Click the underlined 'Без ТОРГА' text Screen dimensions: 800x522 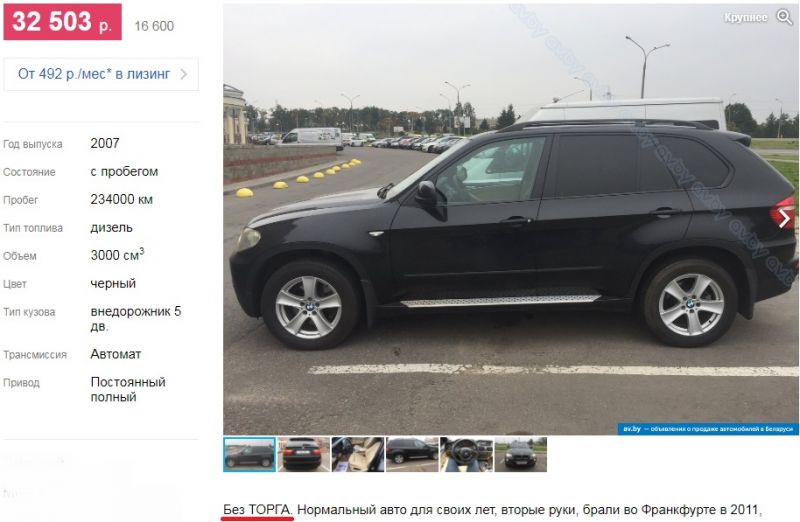coord(257,509)
